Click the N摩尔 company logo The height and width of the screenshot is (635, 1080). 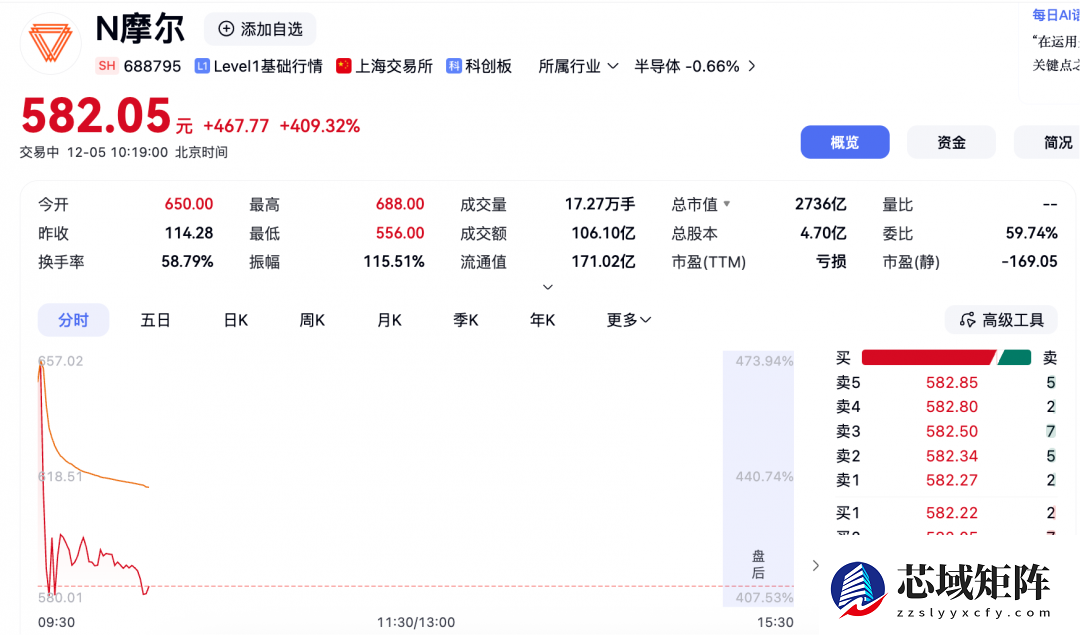pos(50,42)
